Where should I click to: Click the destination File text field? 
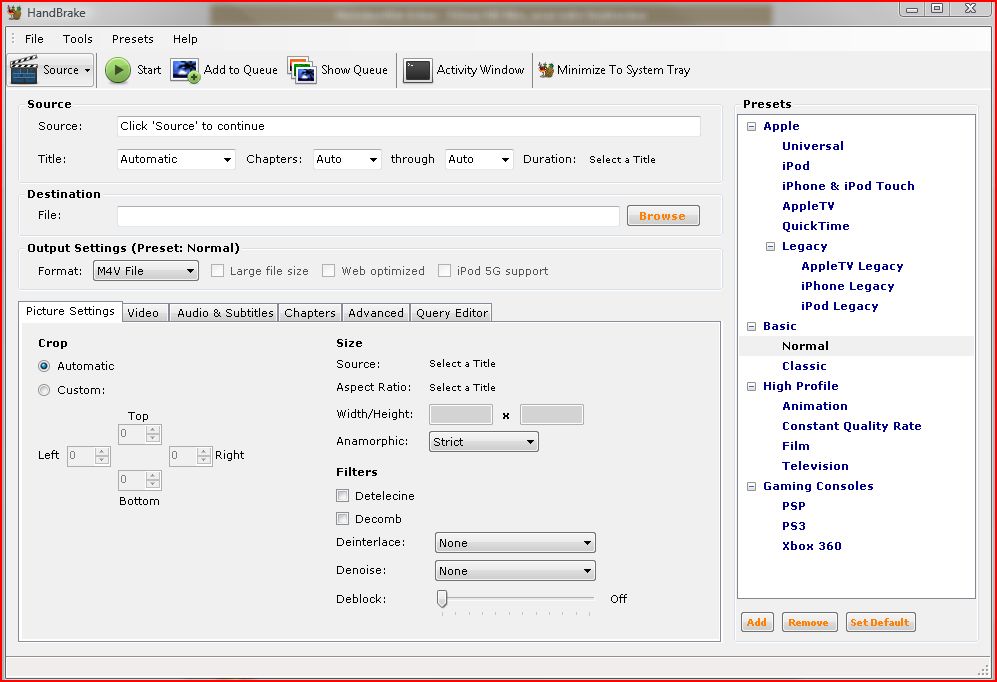click(x=368, y=216)
